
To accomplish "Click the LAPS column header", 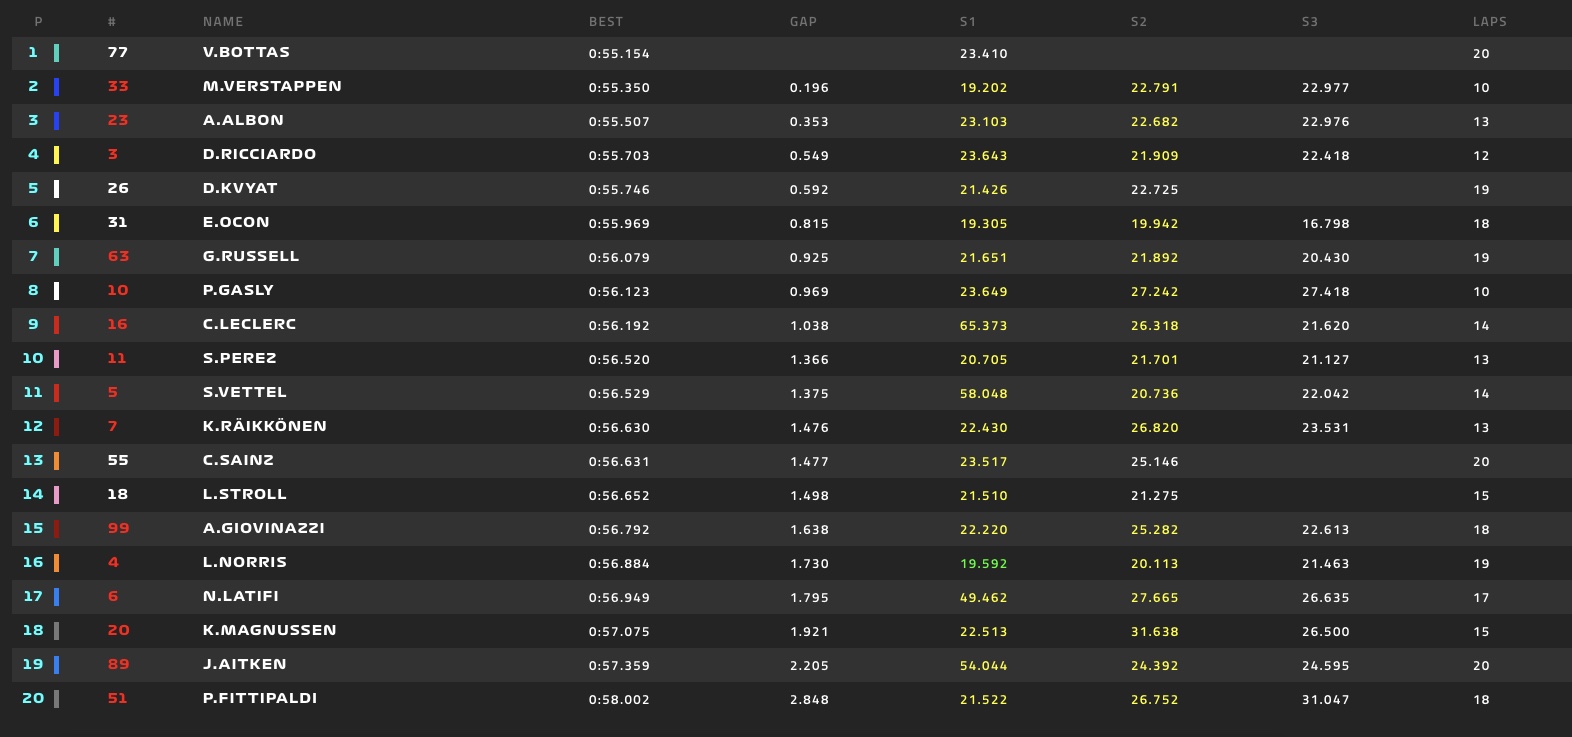I will tap(1490, 22).
